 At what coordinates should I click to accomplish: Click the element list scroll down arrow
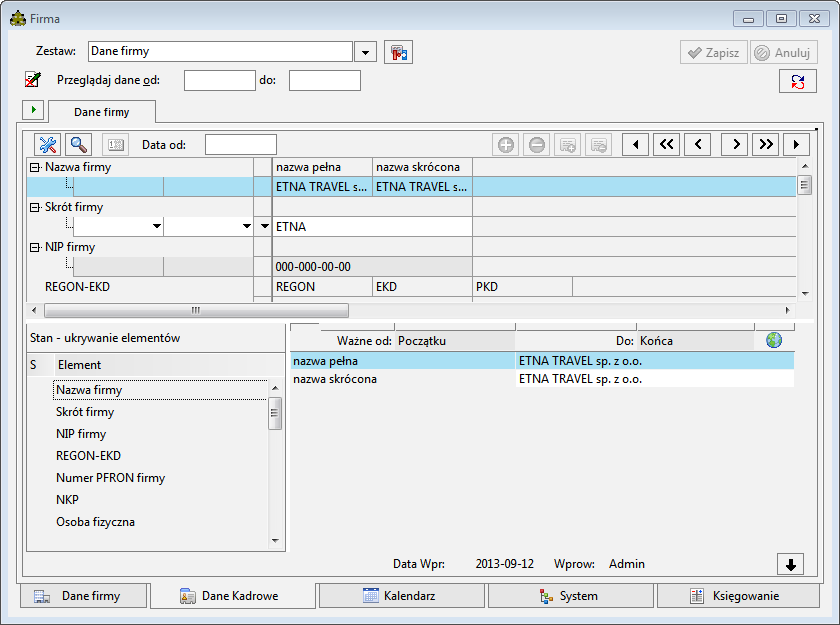click(x=275, y=540)
